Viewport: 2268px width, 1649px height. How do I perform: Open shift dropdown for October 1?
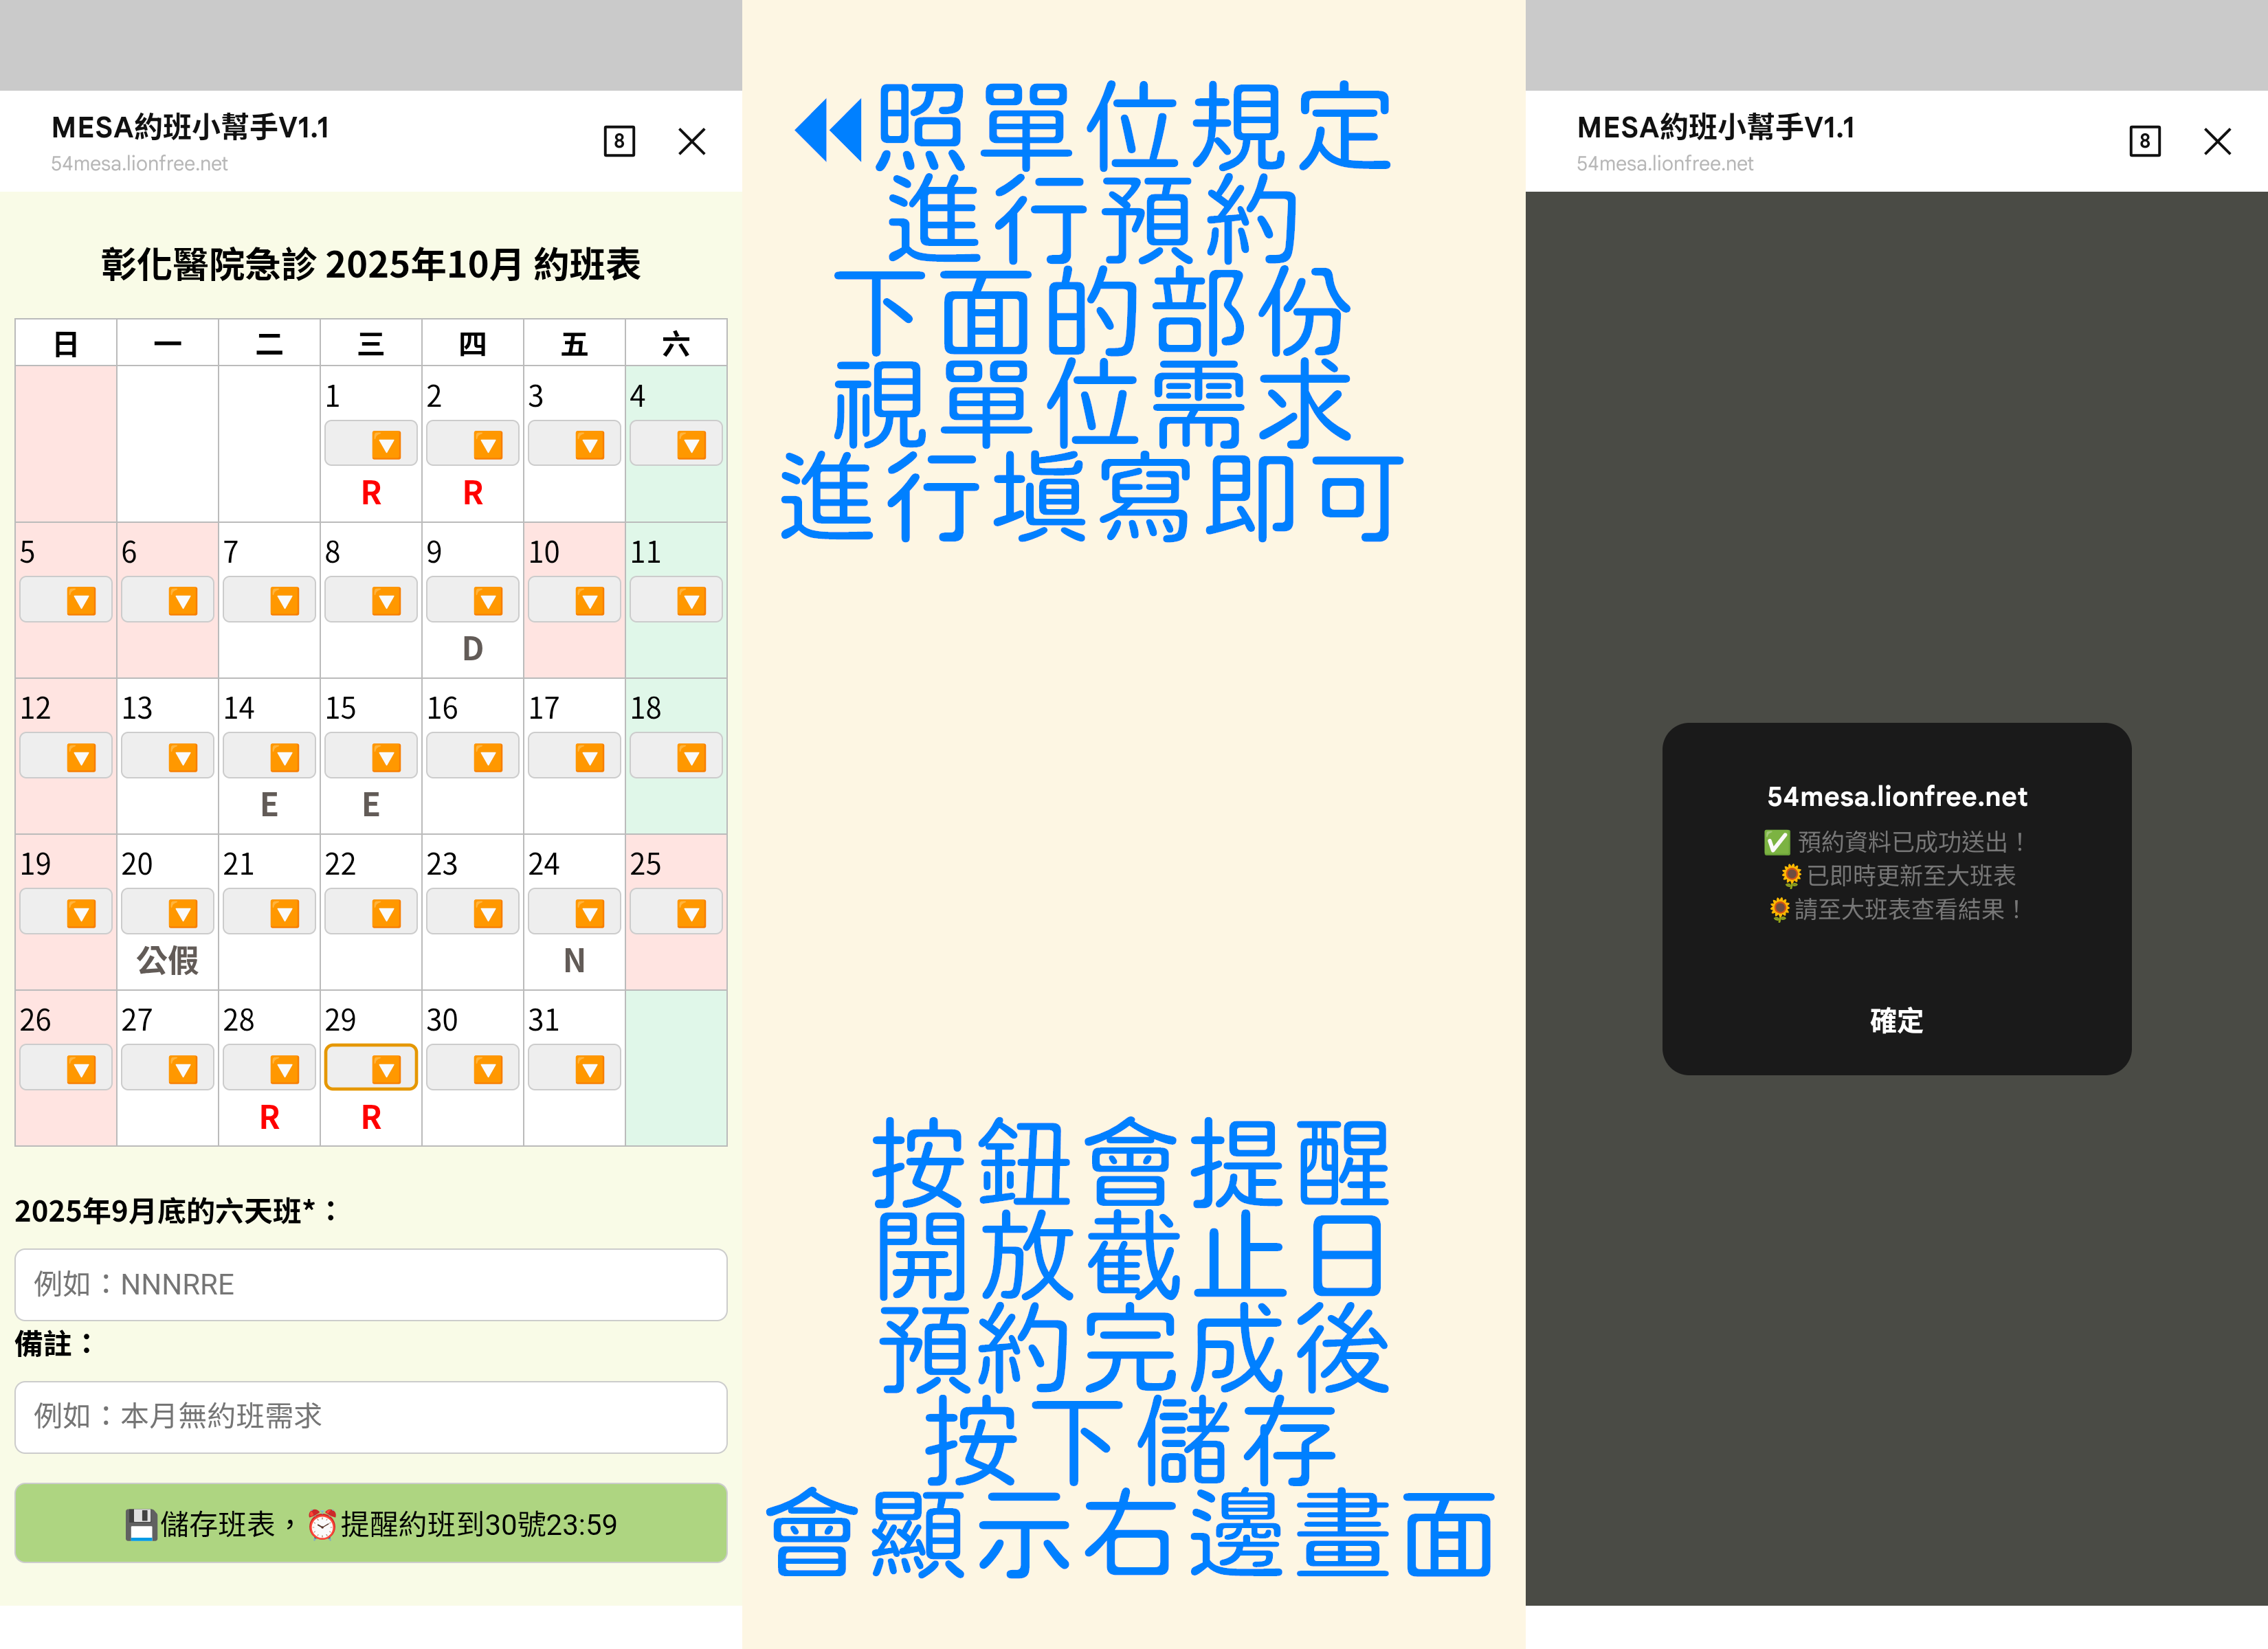click(371, 444)
